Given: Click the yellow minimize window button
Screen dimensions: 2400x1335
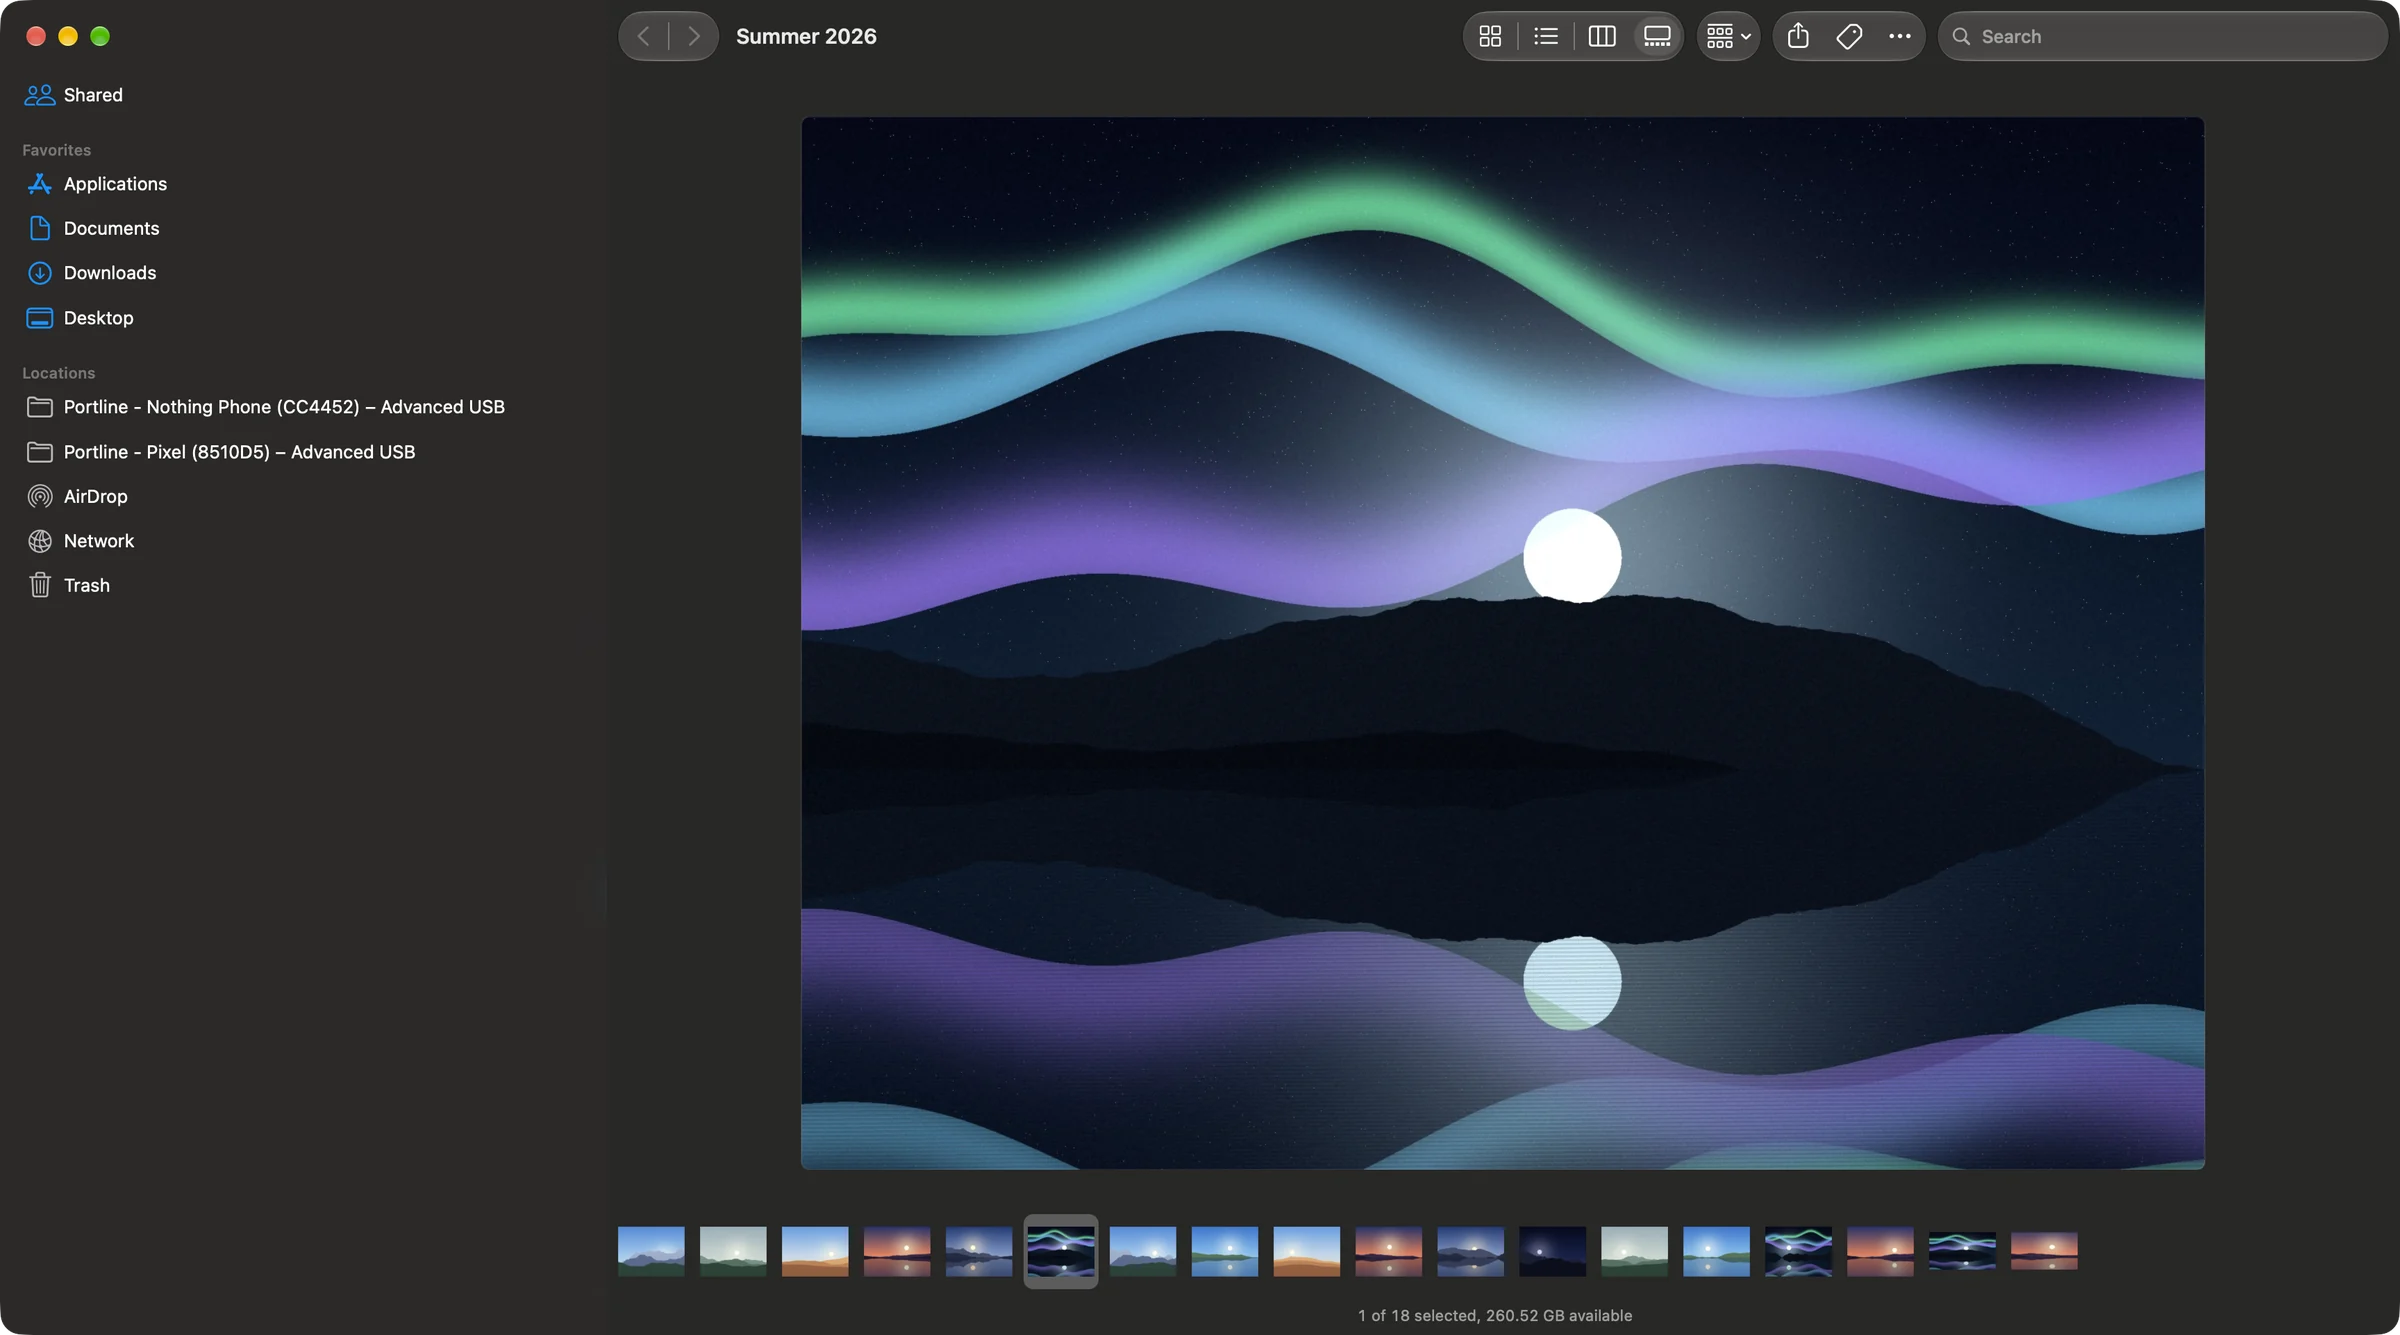Looking at the screenshot, I should pos(68,37).
